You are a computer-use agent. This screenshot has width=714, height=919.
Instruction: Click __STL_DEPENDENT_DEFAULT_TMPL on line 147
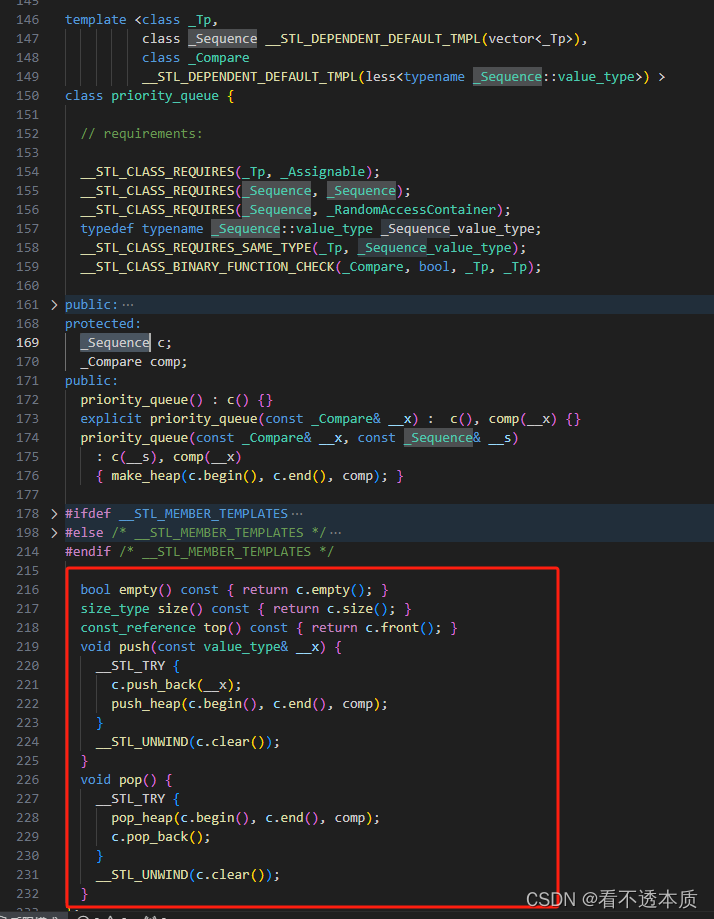(x=372, y=39)
